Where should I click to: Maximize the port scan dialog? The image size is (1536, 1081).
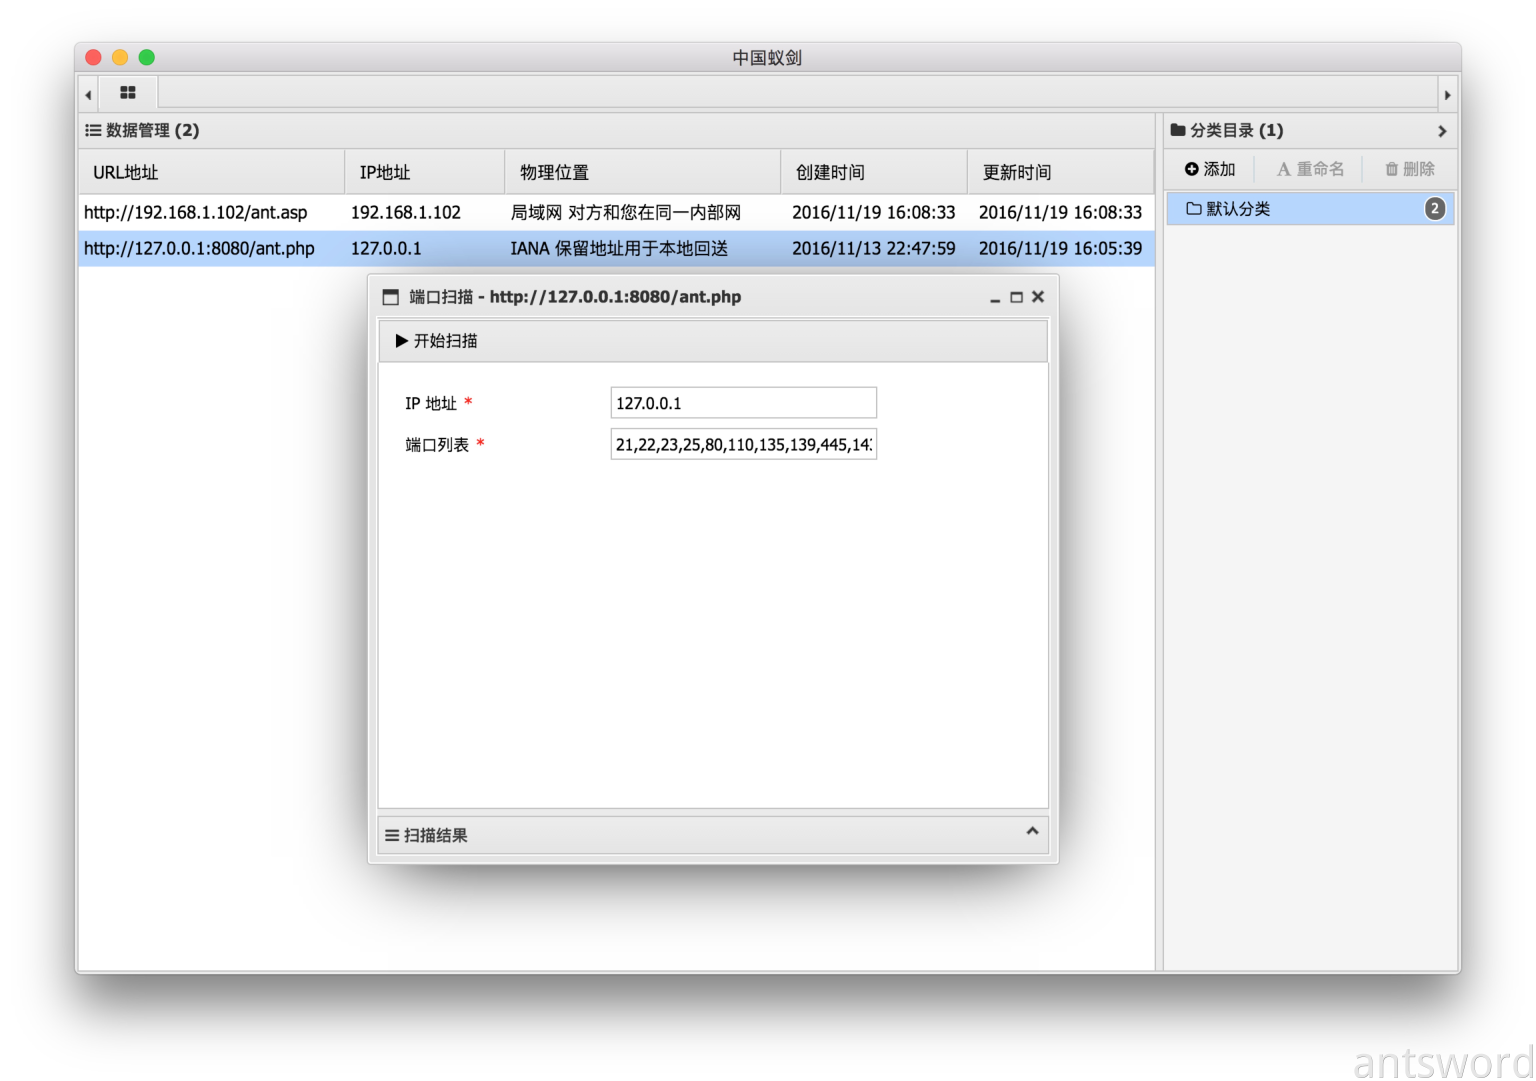[x=1016, y=297]
